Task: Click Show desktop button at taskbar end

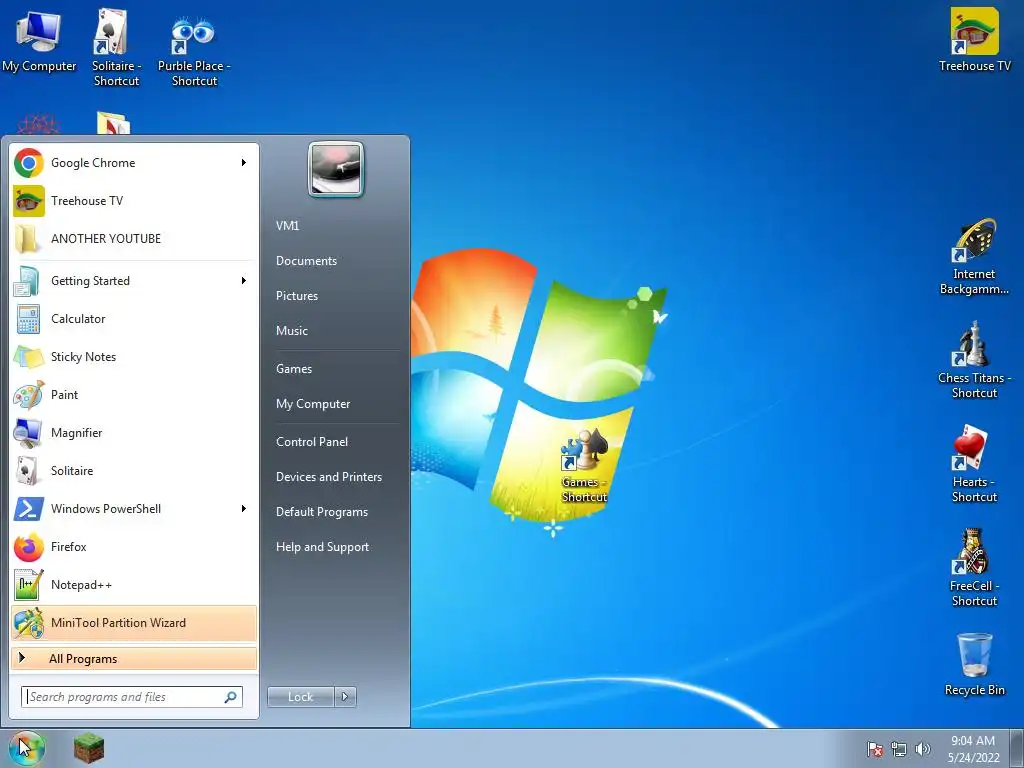Action: (1017, 749)
